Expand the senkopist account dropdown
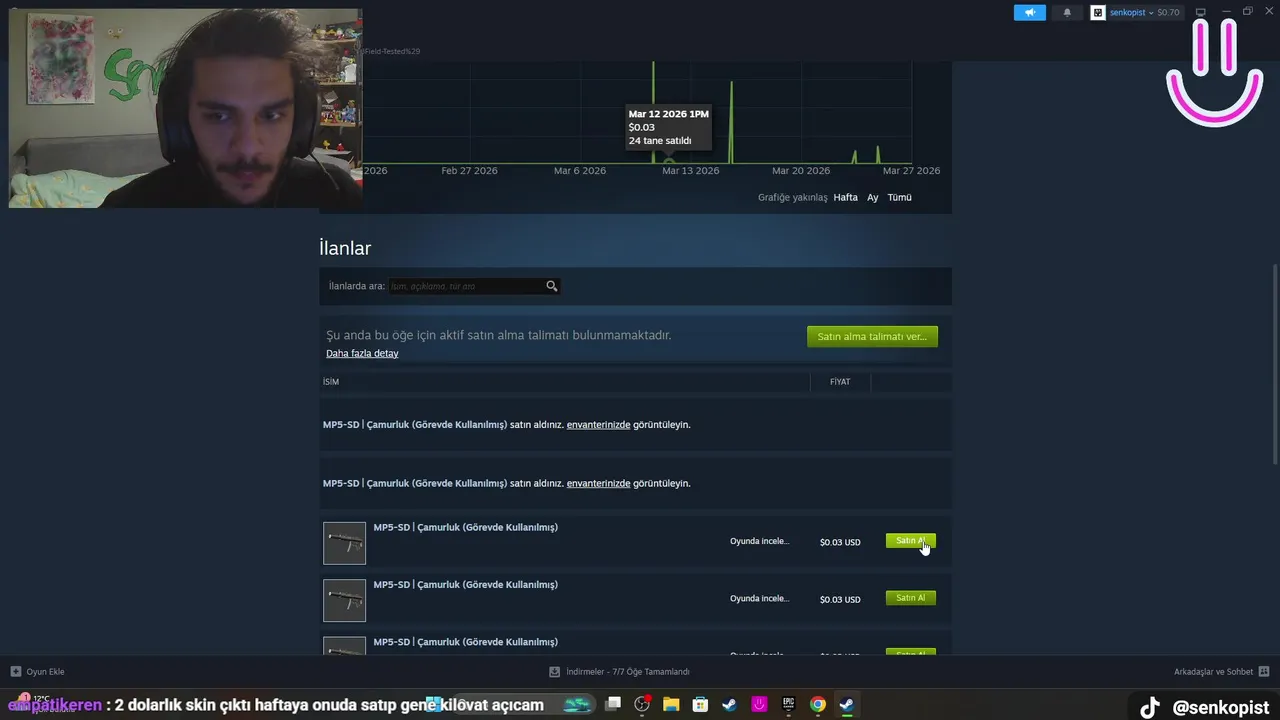Viewport: 1280px width, 720px height. 1151,12
